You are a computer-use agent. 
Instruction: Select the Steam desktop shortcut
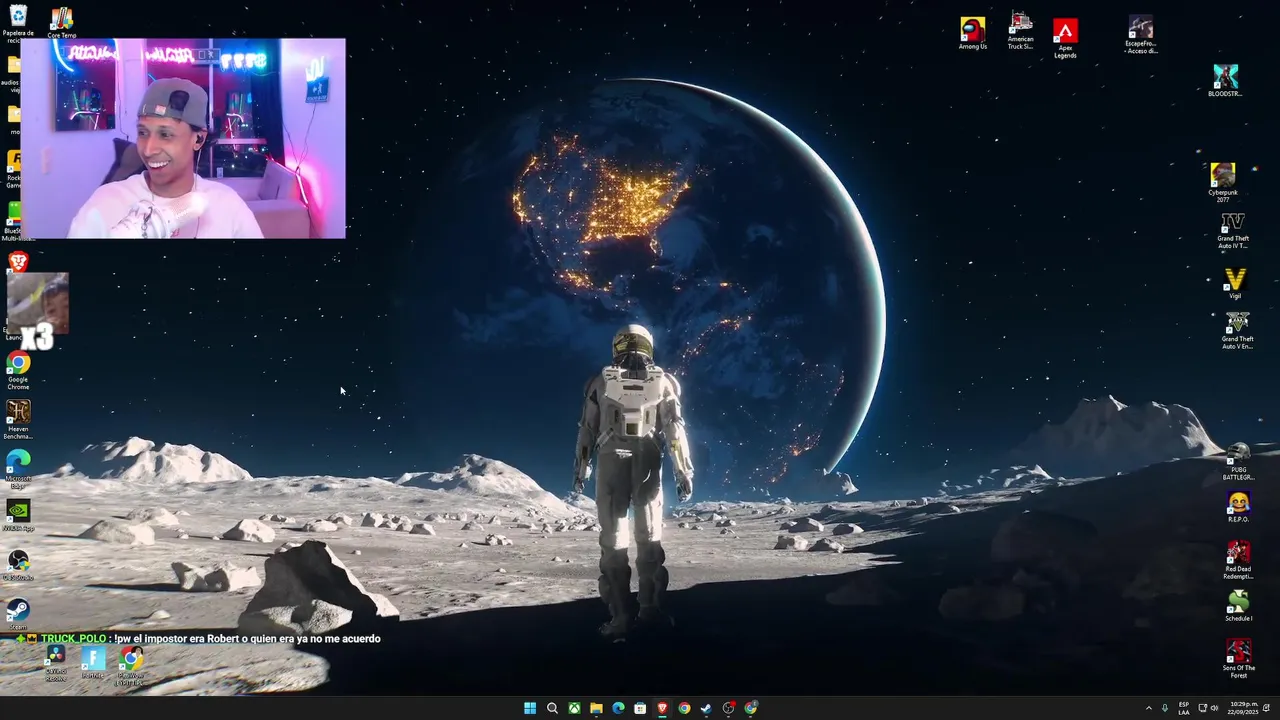point(18,614)
